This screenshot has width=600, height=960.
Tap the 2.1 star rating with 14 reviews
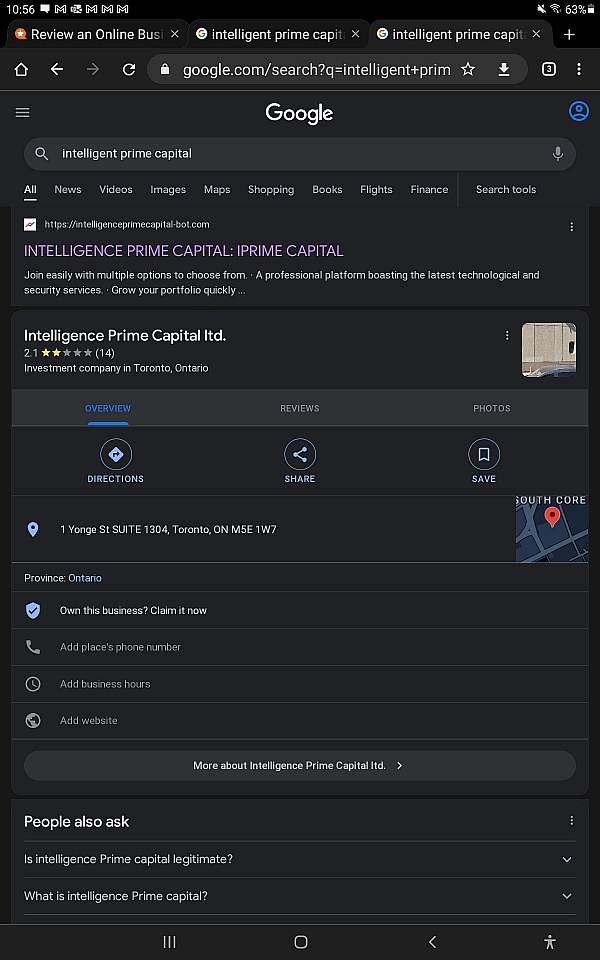click(69, 353)
